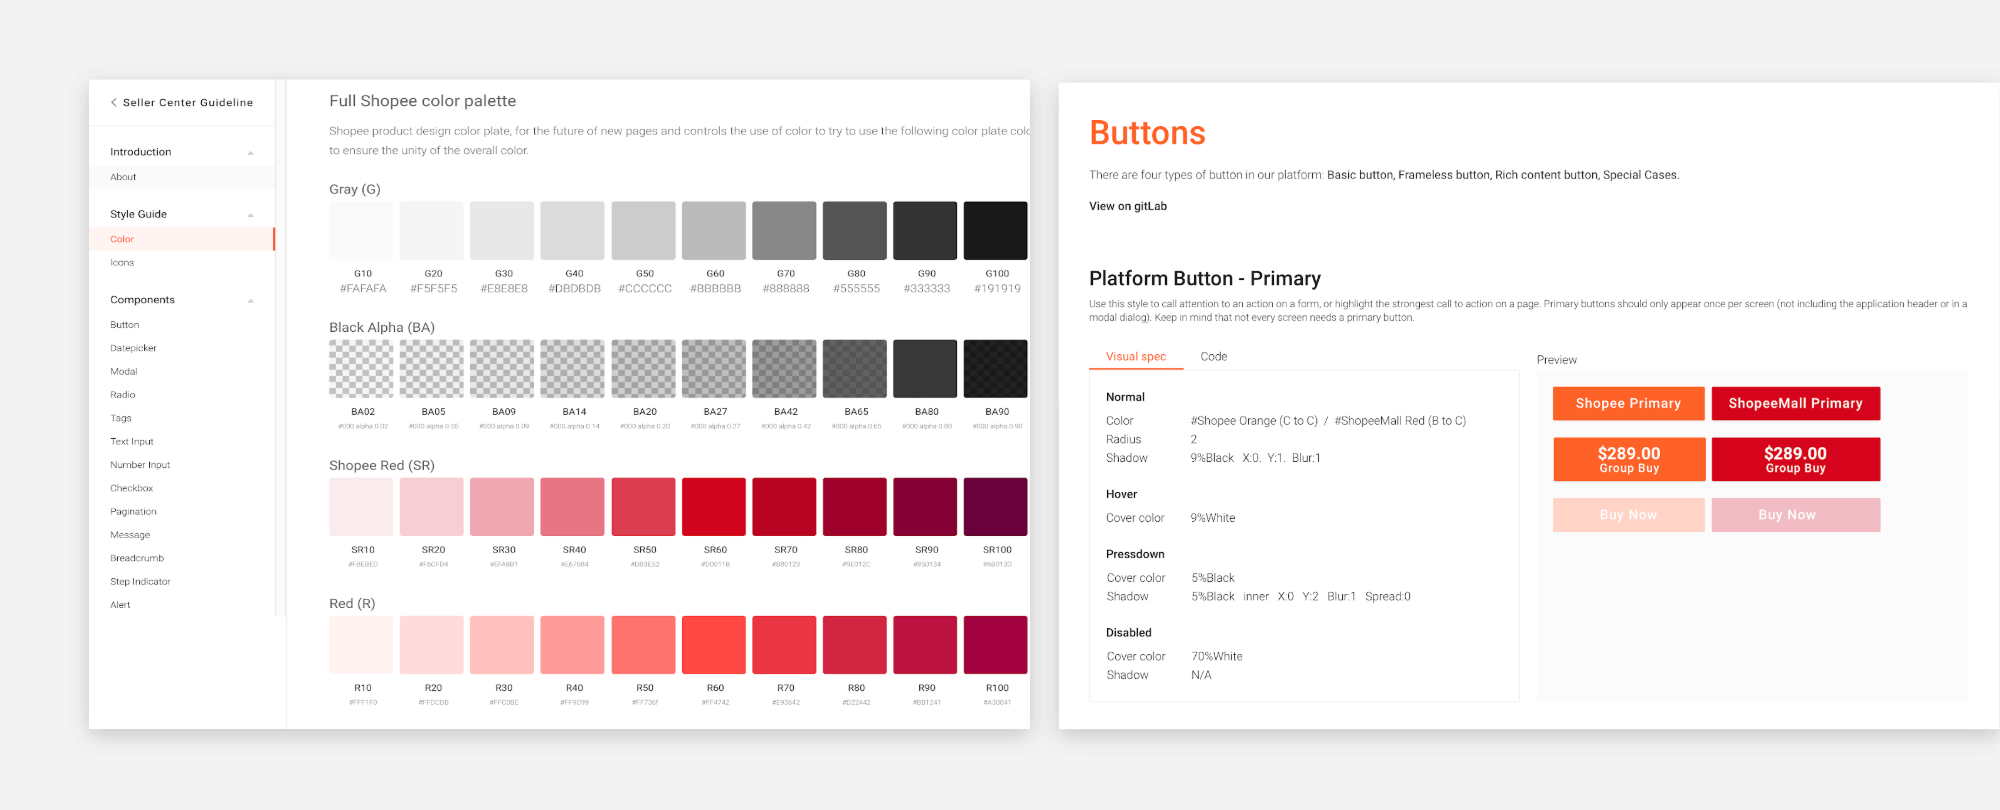
Task: Open the Button component page
Action: [x=125, y=325]
